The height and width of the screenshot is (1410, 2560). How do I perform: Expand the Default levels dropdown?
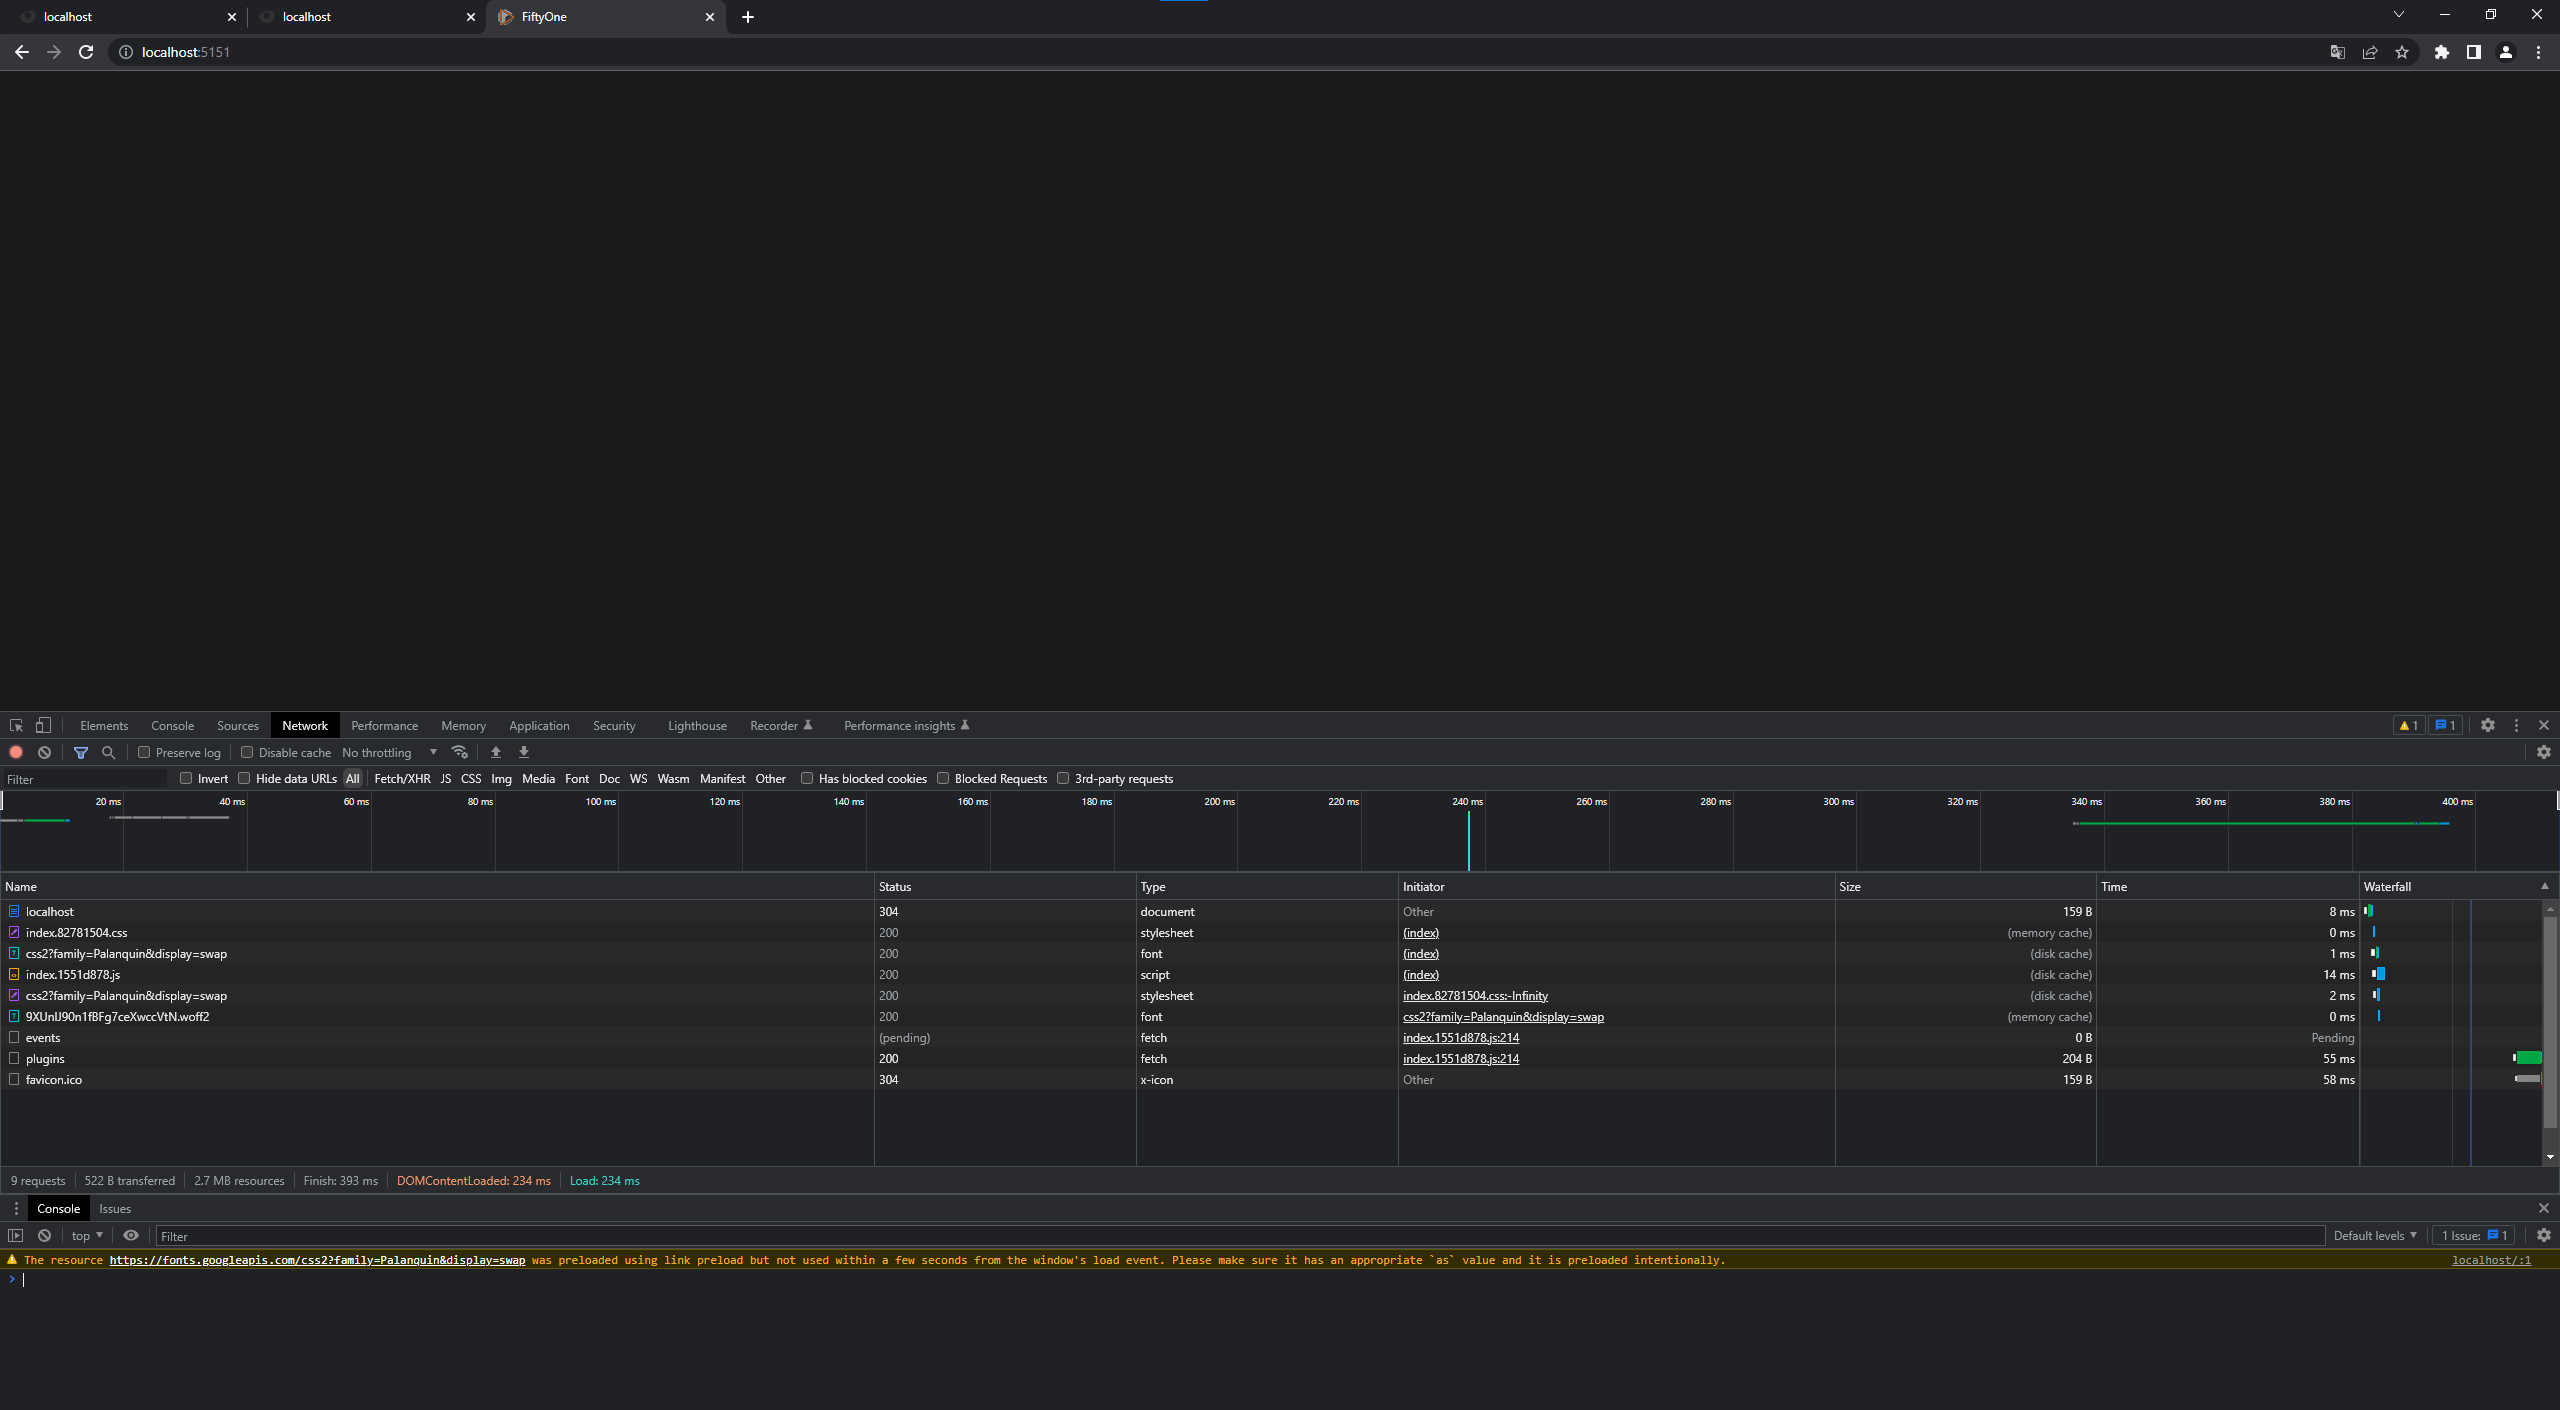(x=2374, y=1235)
